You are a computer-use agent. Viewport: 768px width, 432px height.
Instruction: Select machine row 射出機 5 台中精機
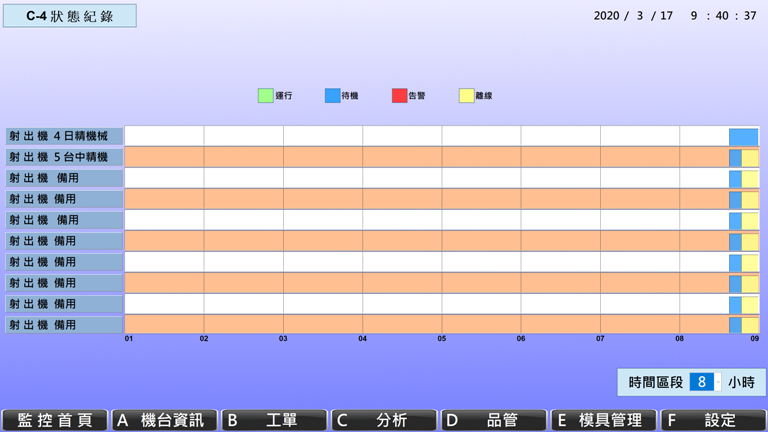coord(64,157)
